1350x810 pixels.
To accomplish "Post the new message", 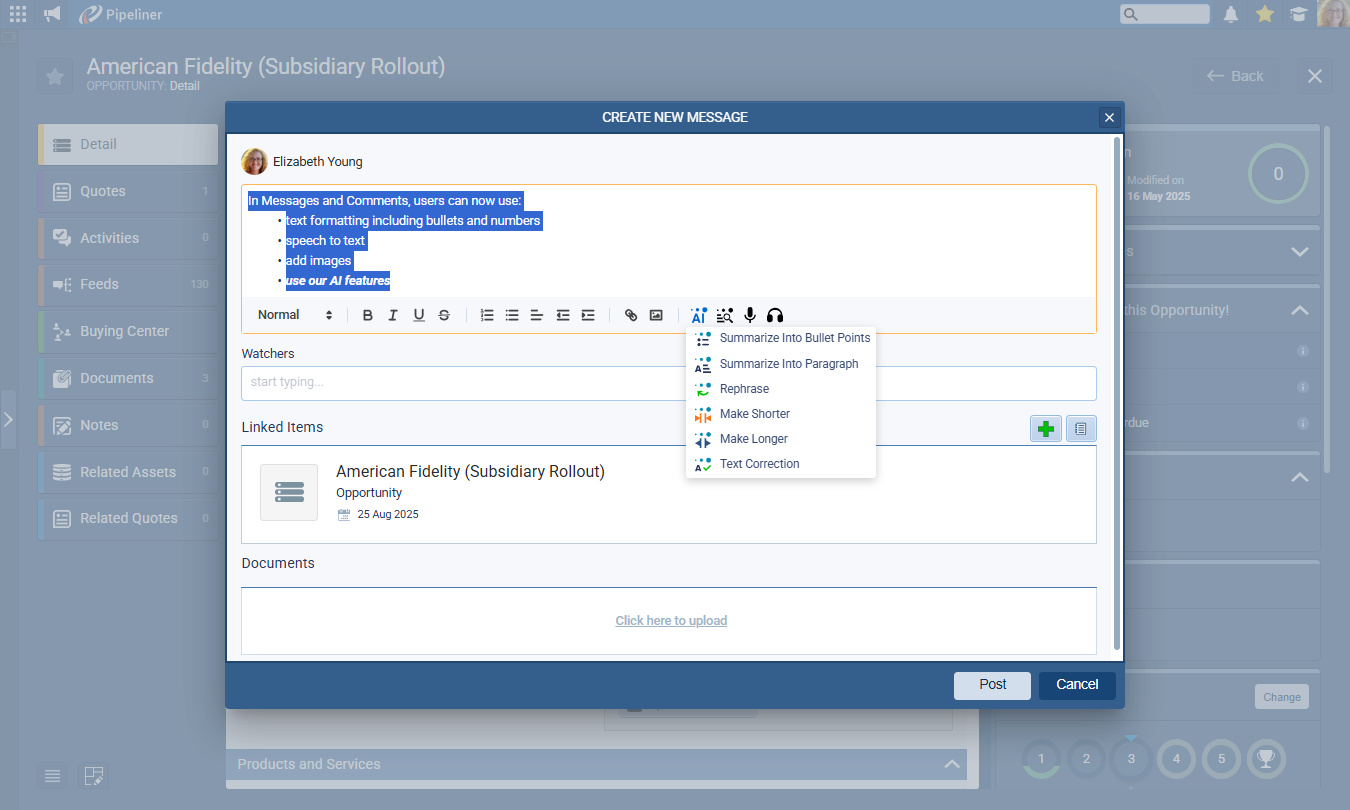I will pyautogui.click(x=992, y=685).
